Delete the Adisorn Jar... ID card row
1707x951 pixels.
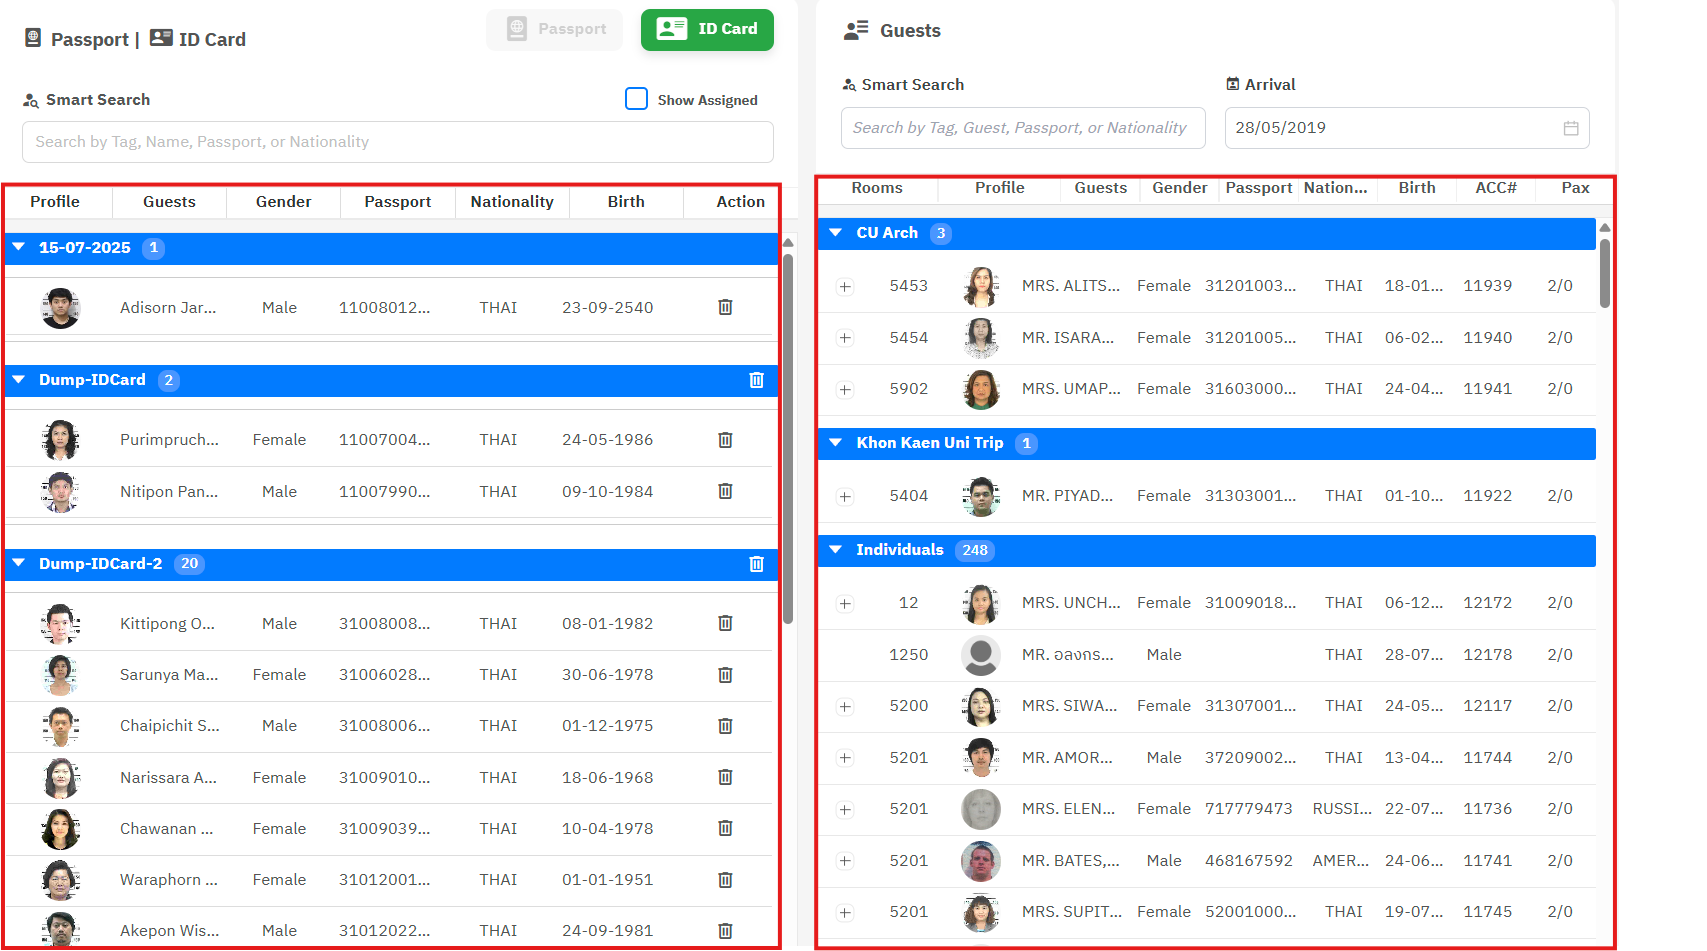(x=725, y=307)
